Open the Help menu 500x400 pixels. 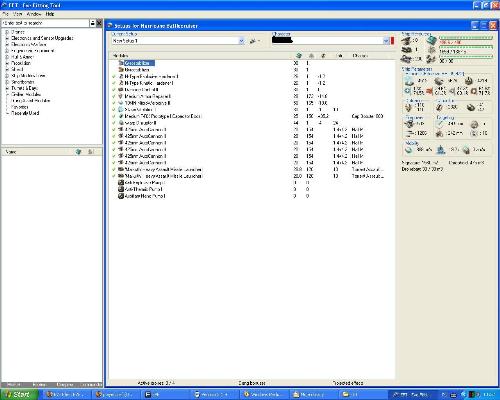[50, 14]
